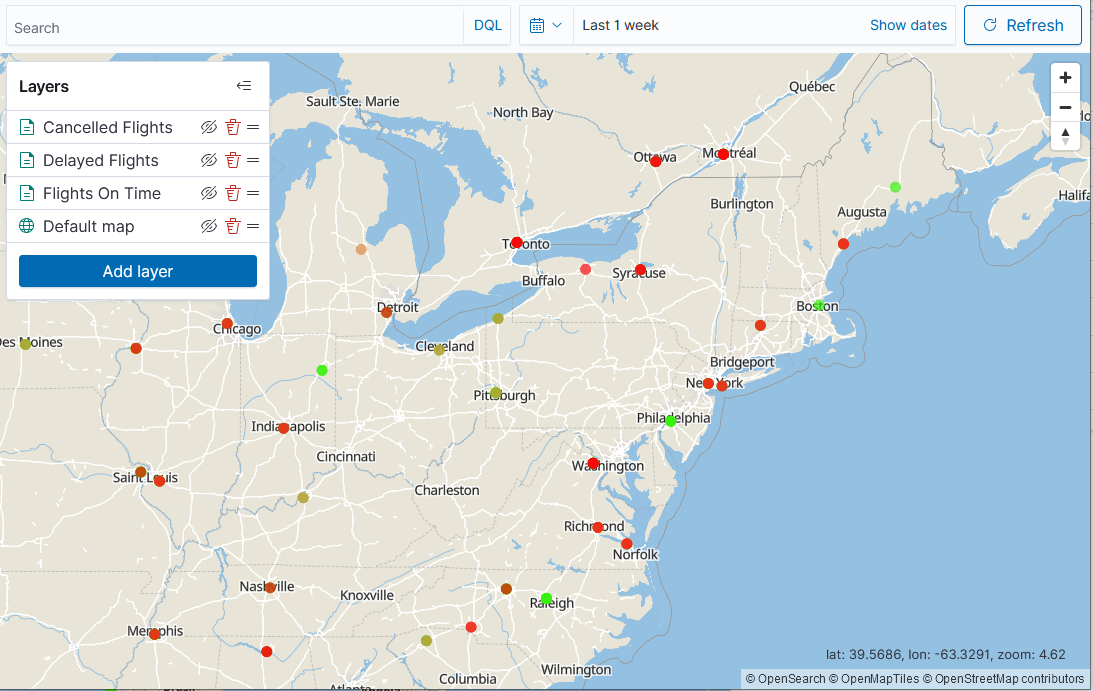Click the olive marker at Des Moines

[x=26, y=344]
